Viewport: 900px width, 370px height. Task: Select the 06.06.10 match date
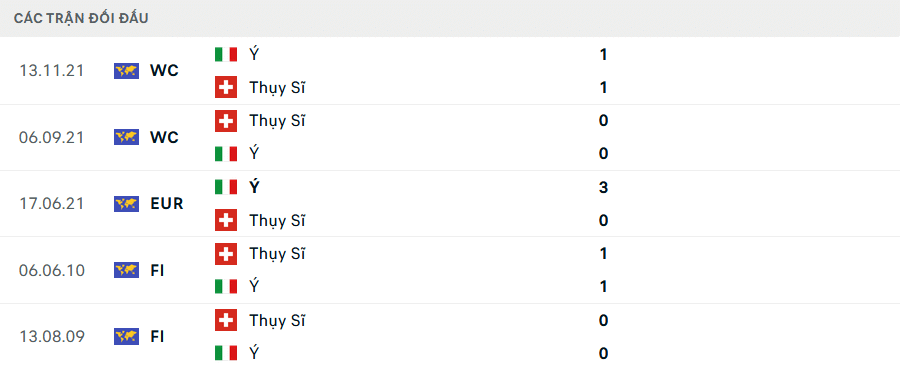tap(51, 270)
